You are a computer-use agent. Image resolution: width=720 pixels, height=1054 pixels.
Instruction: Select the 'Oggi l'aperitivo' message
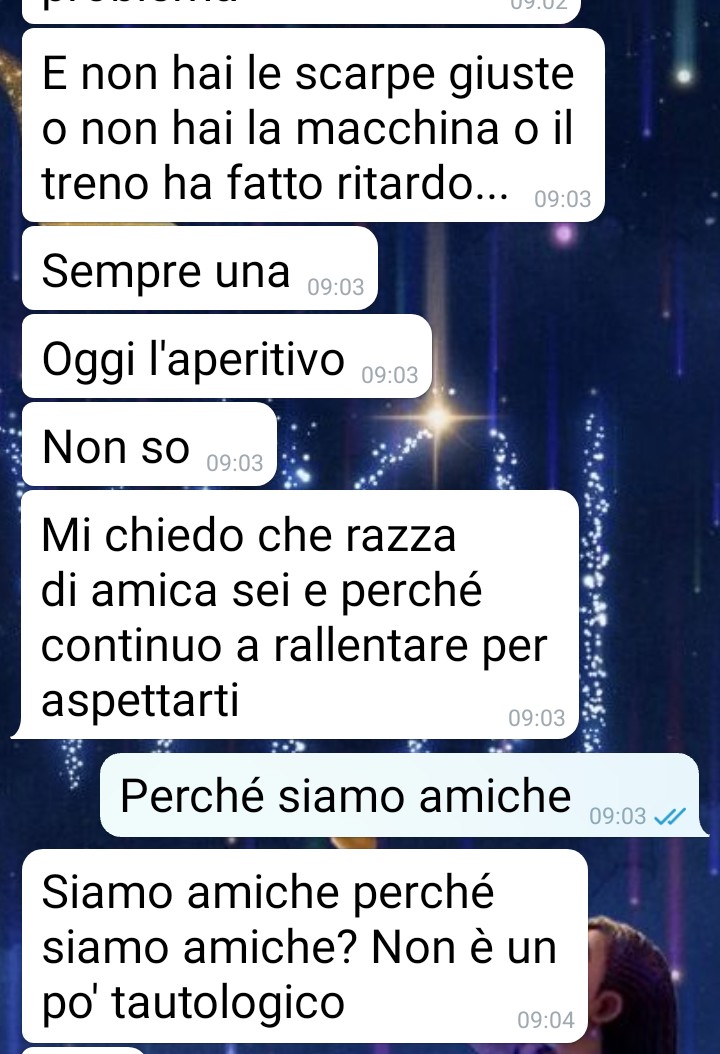pos(227,356)
